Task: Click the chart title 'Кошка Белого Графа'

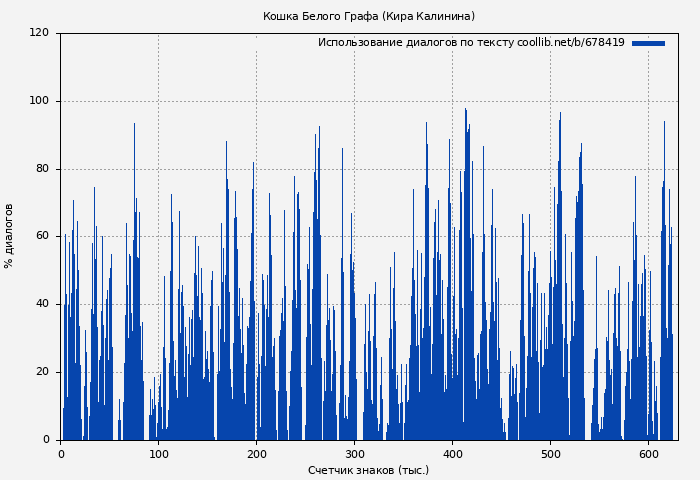Action: (x=368, y=17)
